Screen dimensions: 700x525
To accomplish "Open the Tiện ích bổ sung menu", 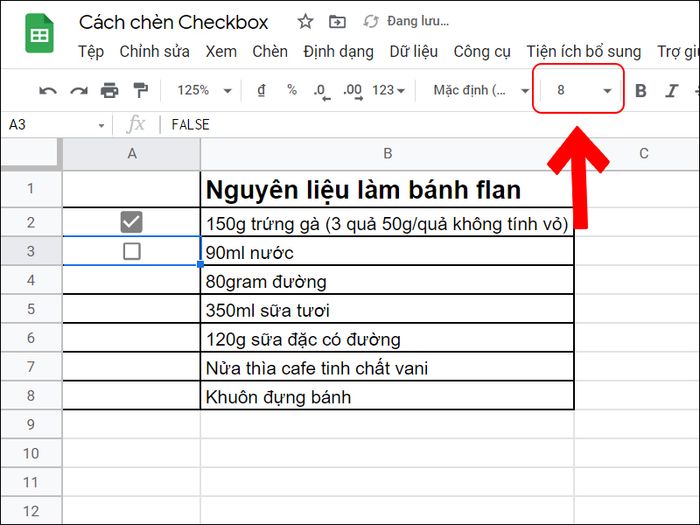I will [583, 52].
